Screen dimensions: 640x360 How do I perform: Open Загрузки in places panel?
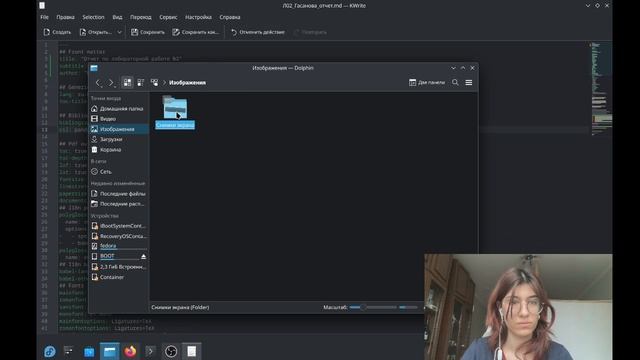tap(118, 139)
